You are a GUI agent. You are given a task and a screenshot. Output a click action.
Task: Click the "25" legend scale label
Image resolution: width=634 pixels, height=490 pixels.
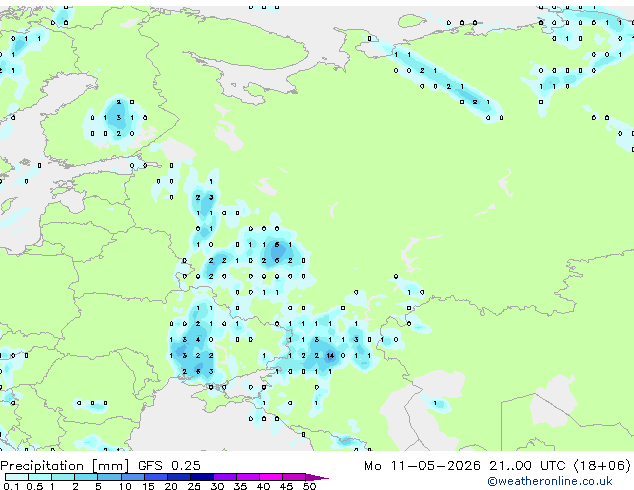pos(194,486)
